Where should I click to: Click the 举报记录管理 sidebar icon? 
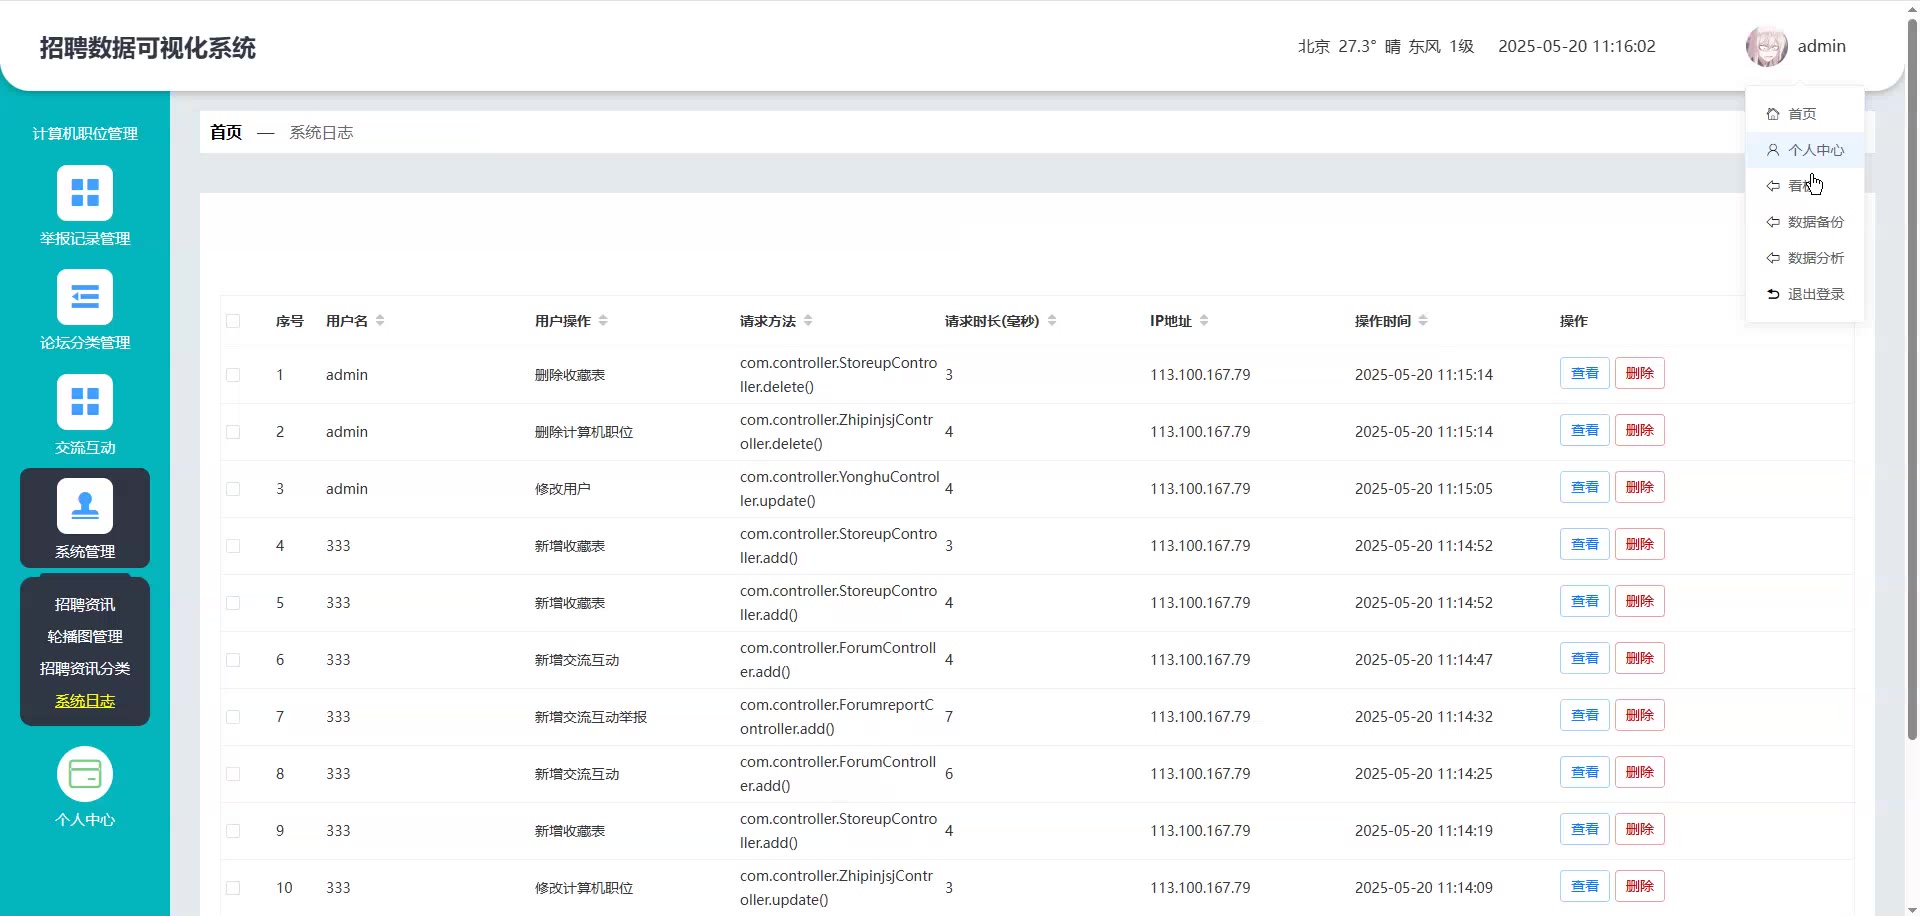click(x=85, y=193)
